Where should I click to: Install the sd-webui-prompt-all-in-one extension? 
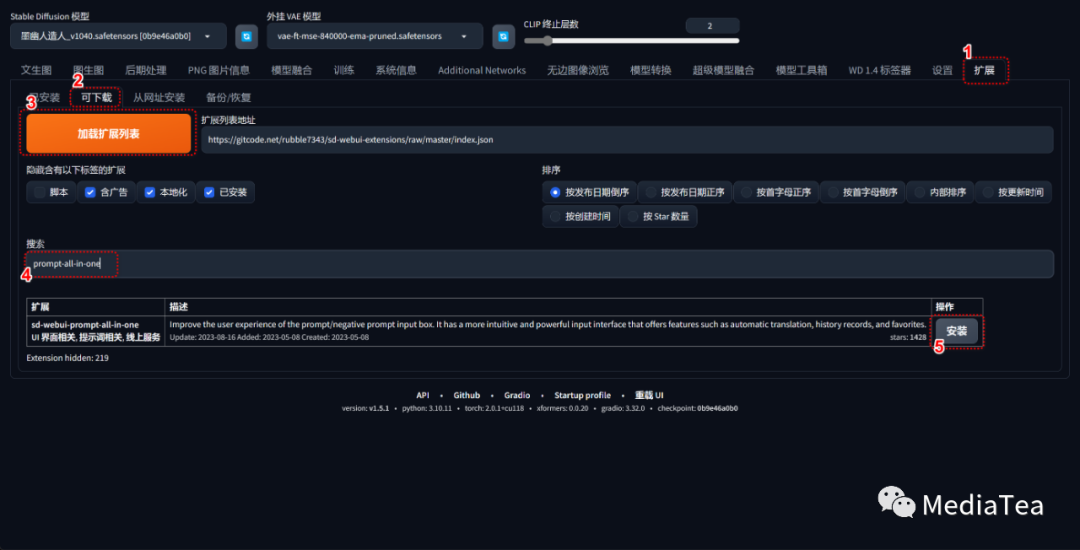click(x=957, y=331)
